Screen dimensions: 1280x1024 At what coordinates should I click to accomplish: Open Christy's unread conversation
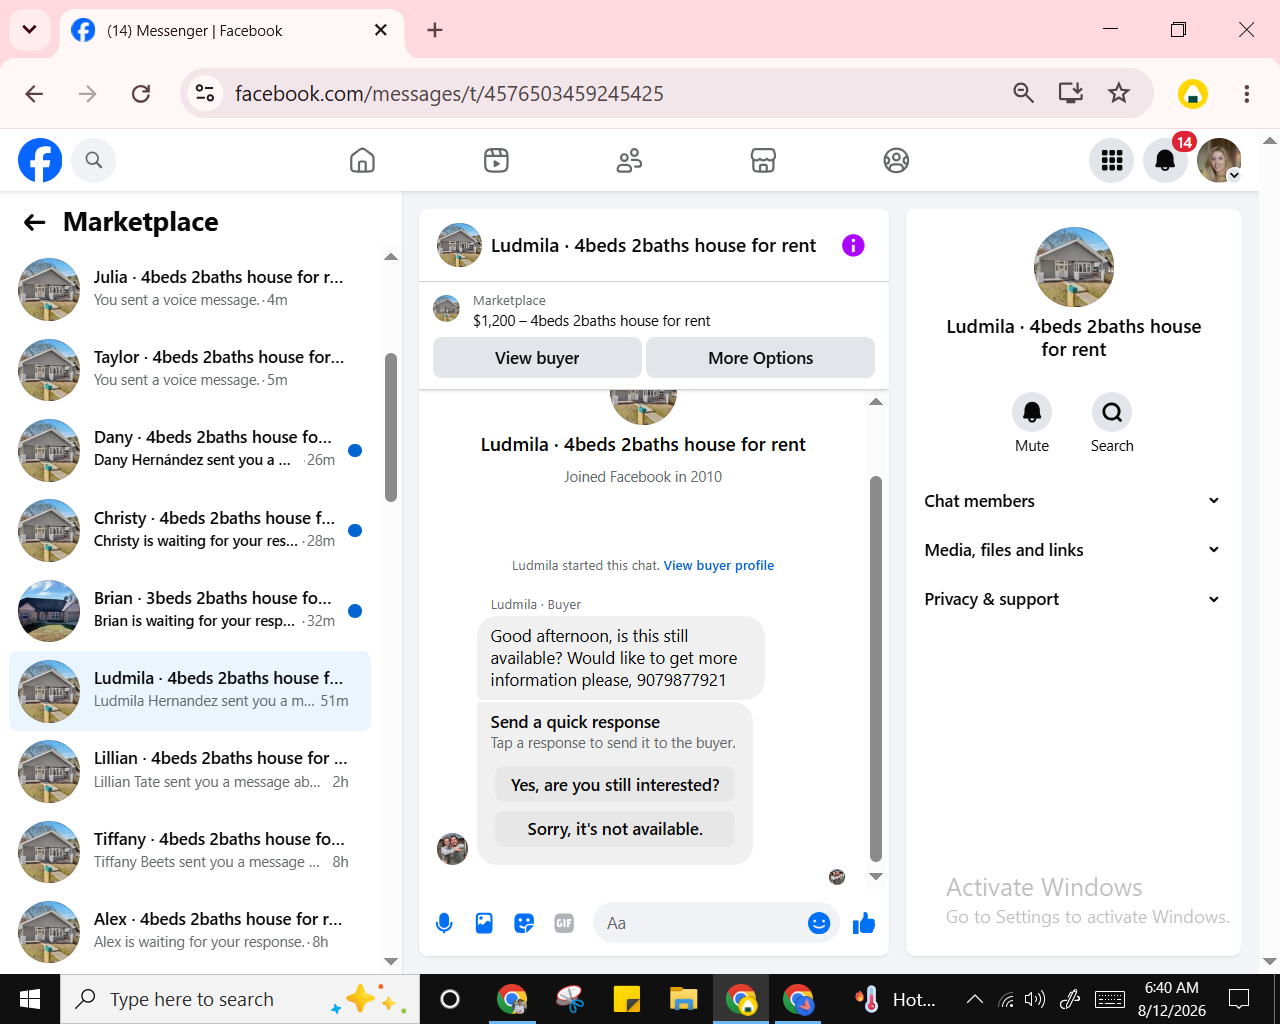[190, 530]
